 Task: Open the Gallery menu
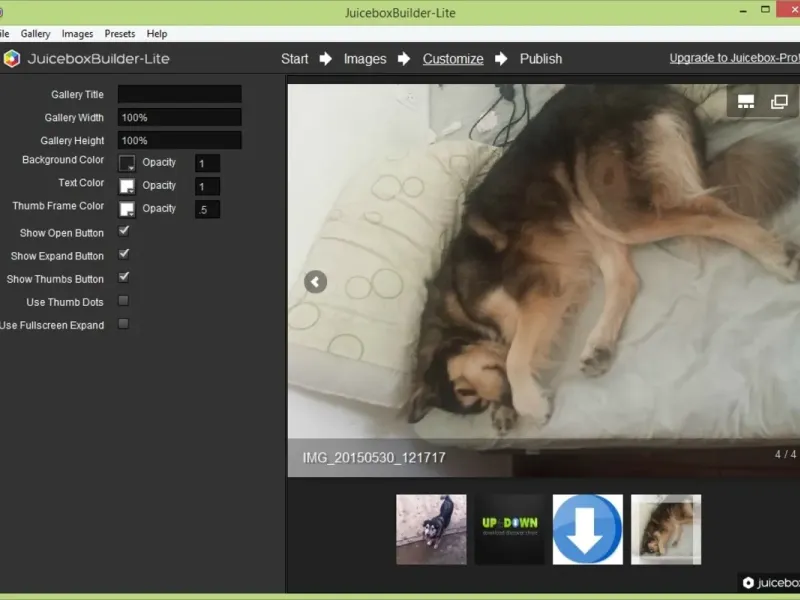(35, 34)
